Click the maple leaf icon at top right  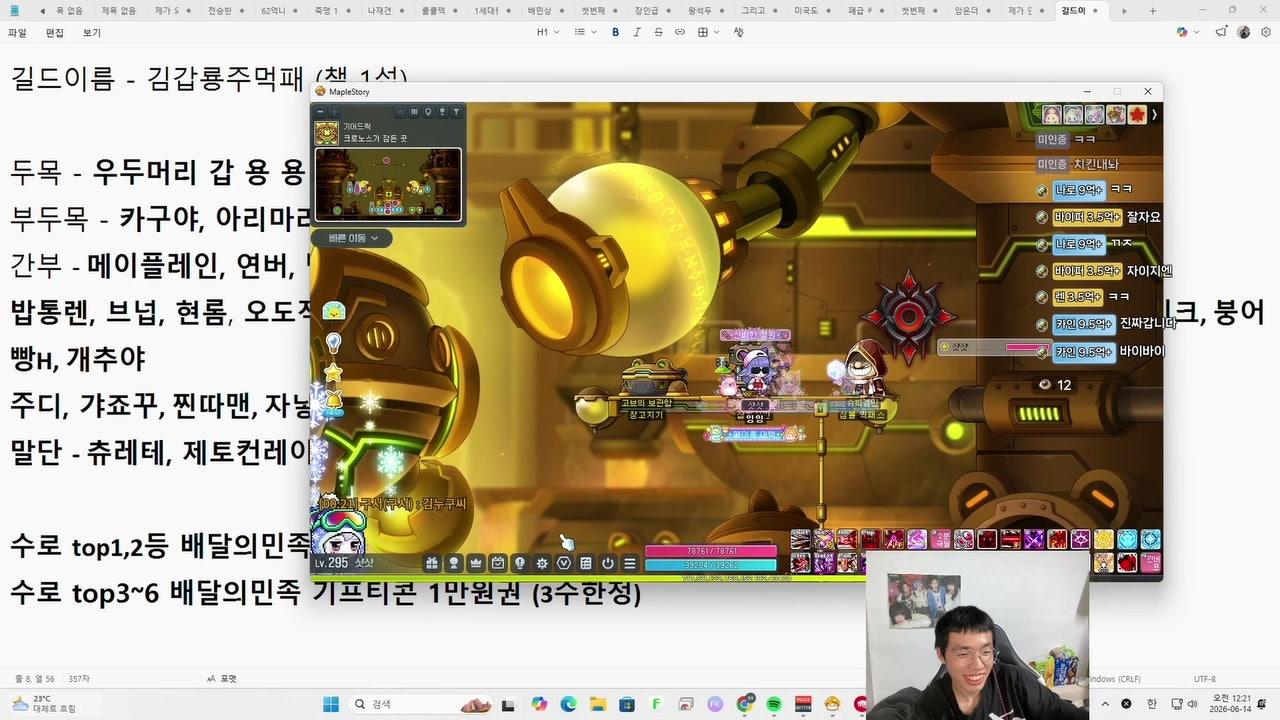click(1137, 114)
